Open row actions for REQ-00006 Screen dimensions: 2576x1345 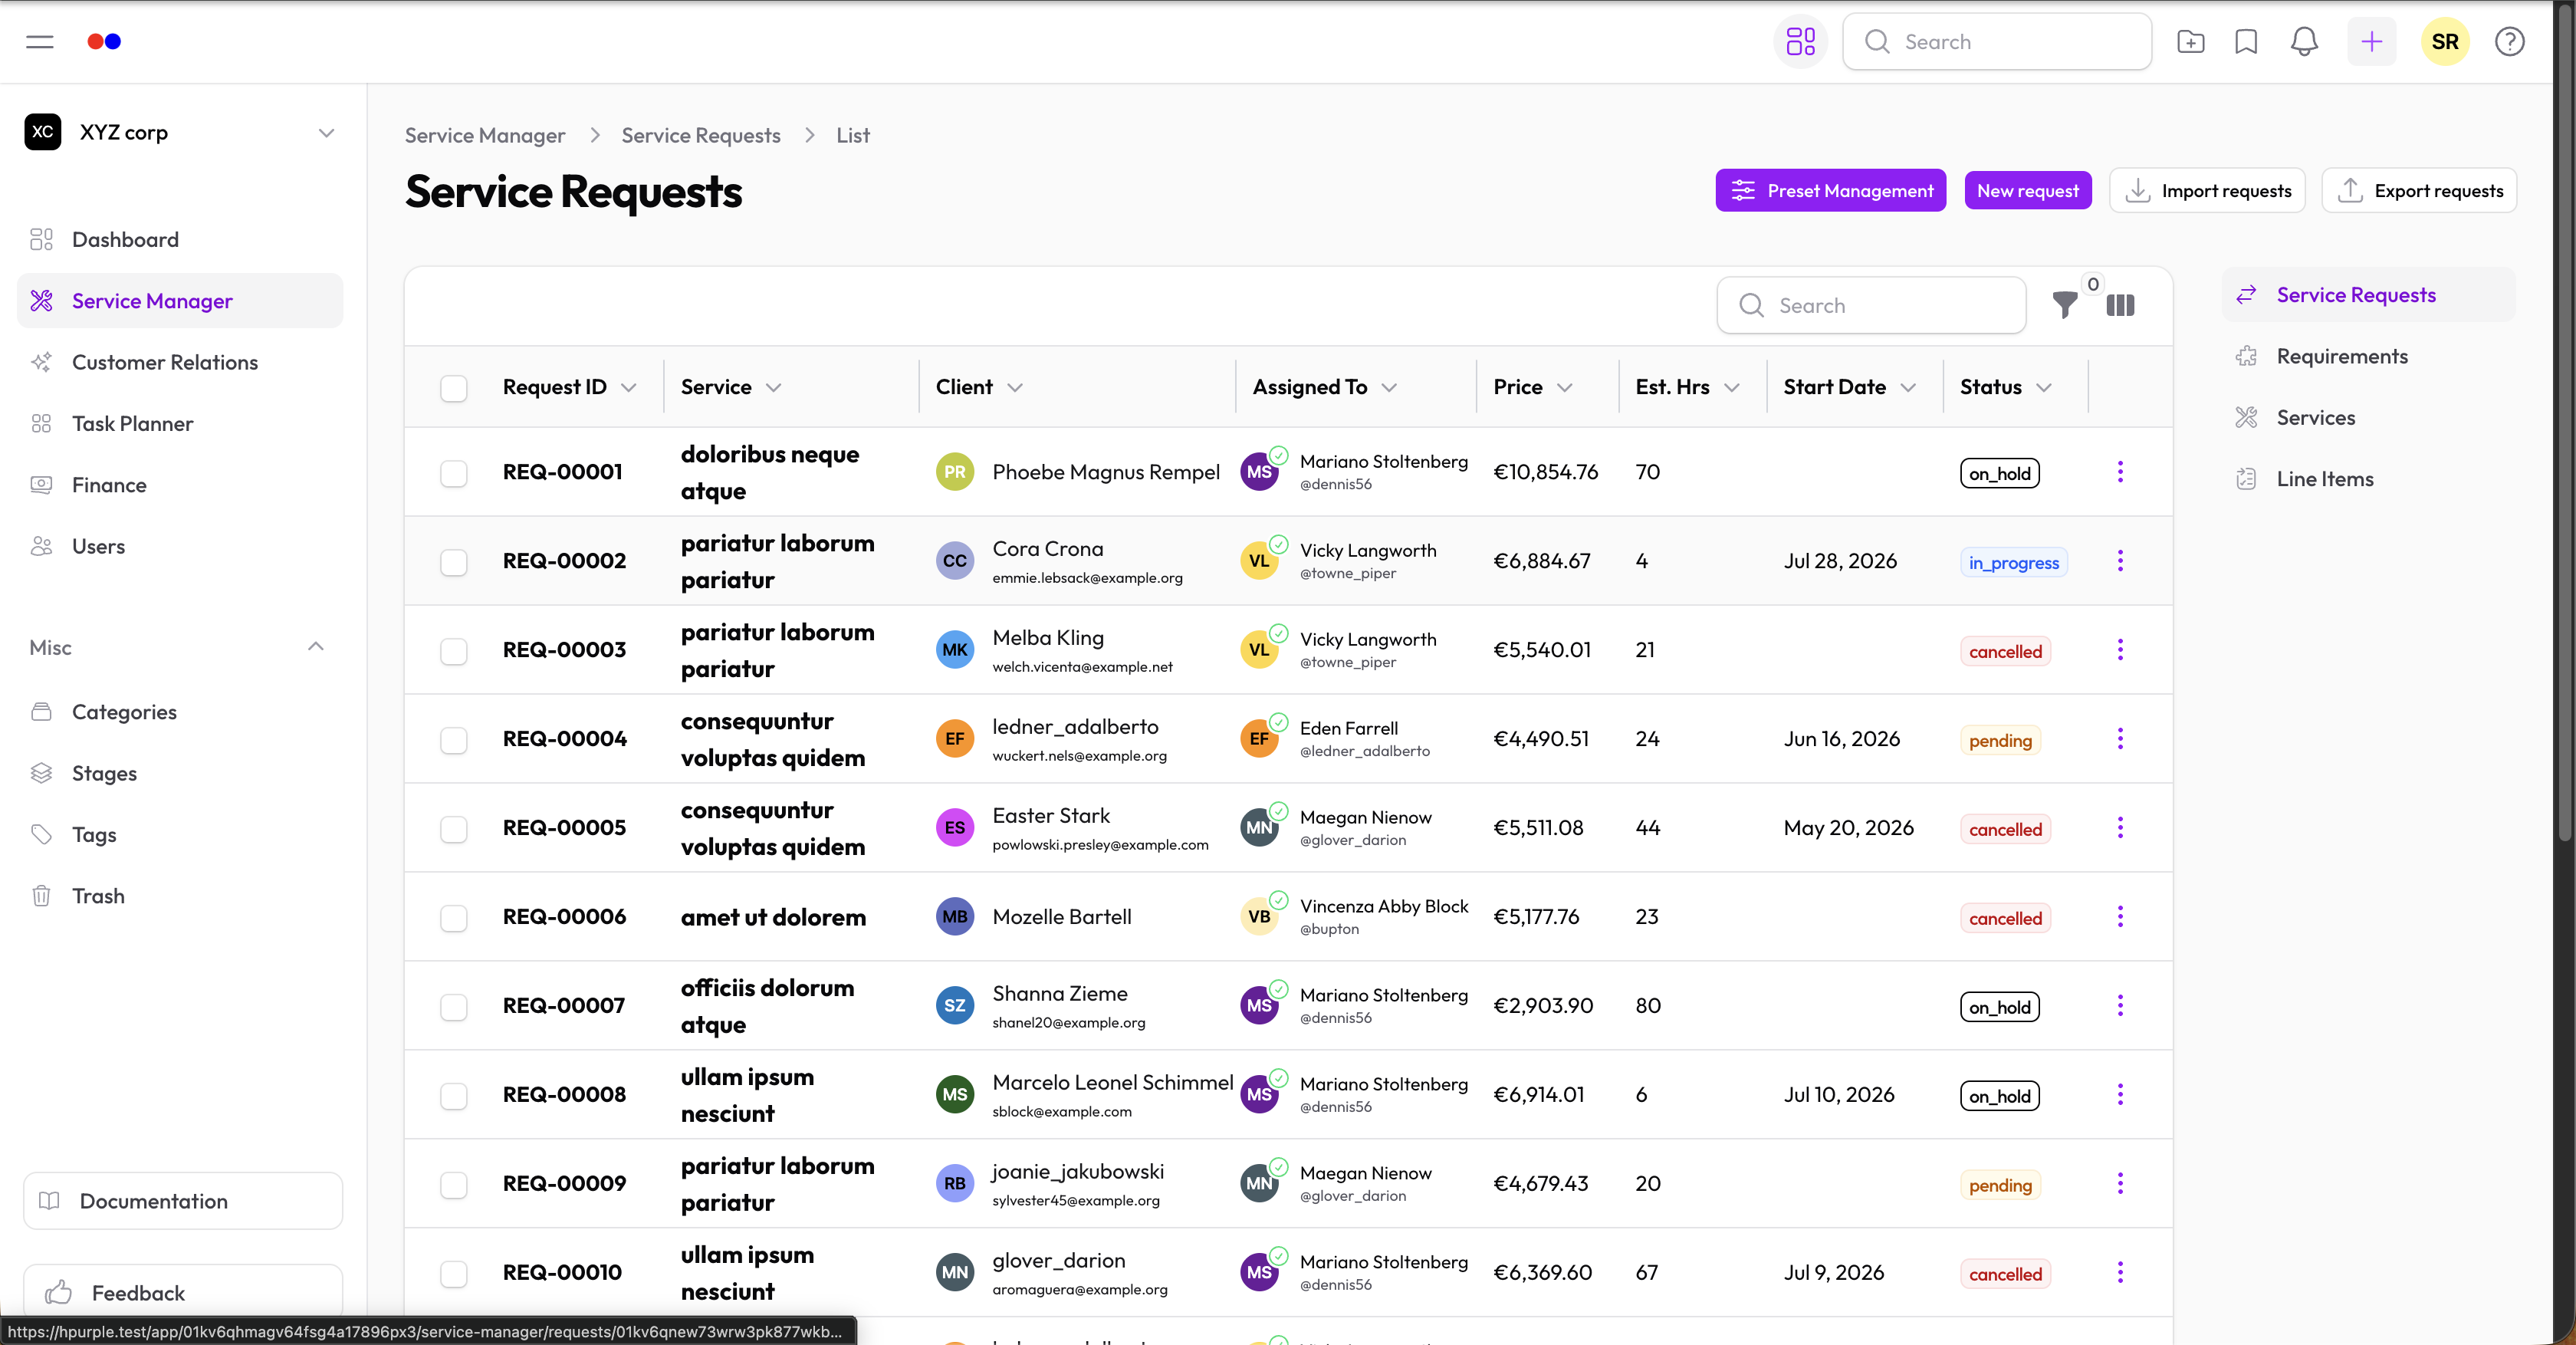2120,917
